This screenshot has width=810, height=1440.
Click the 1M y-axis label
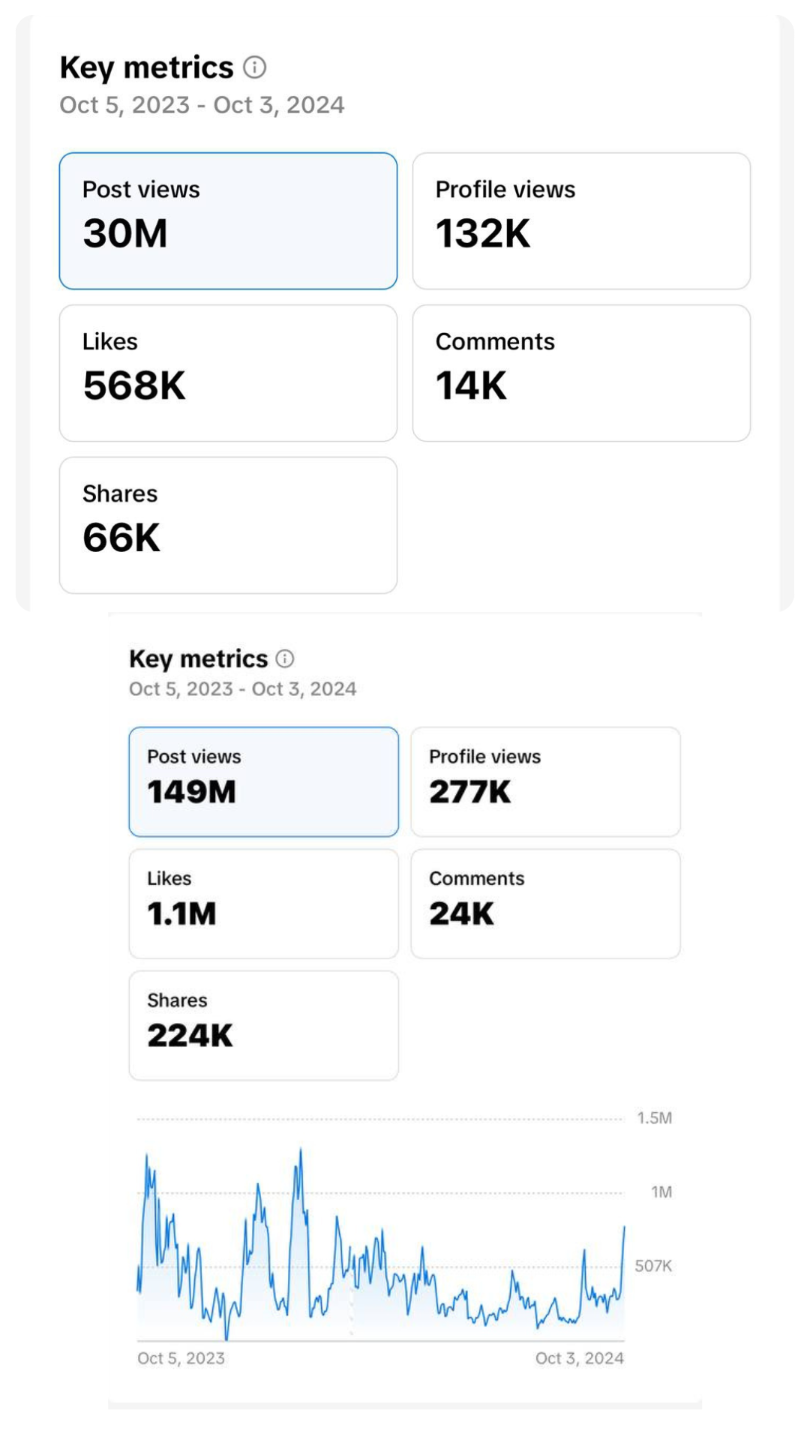(661, 1192)
